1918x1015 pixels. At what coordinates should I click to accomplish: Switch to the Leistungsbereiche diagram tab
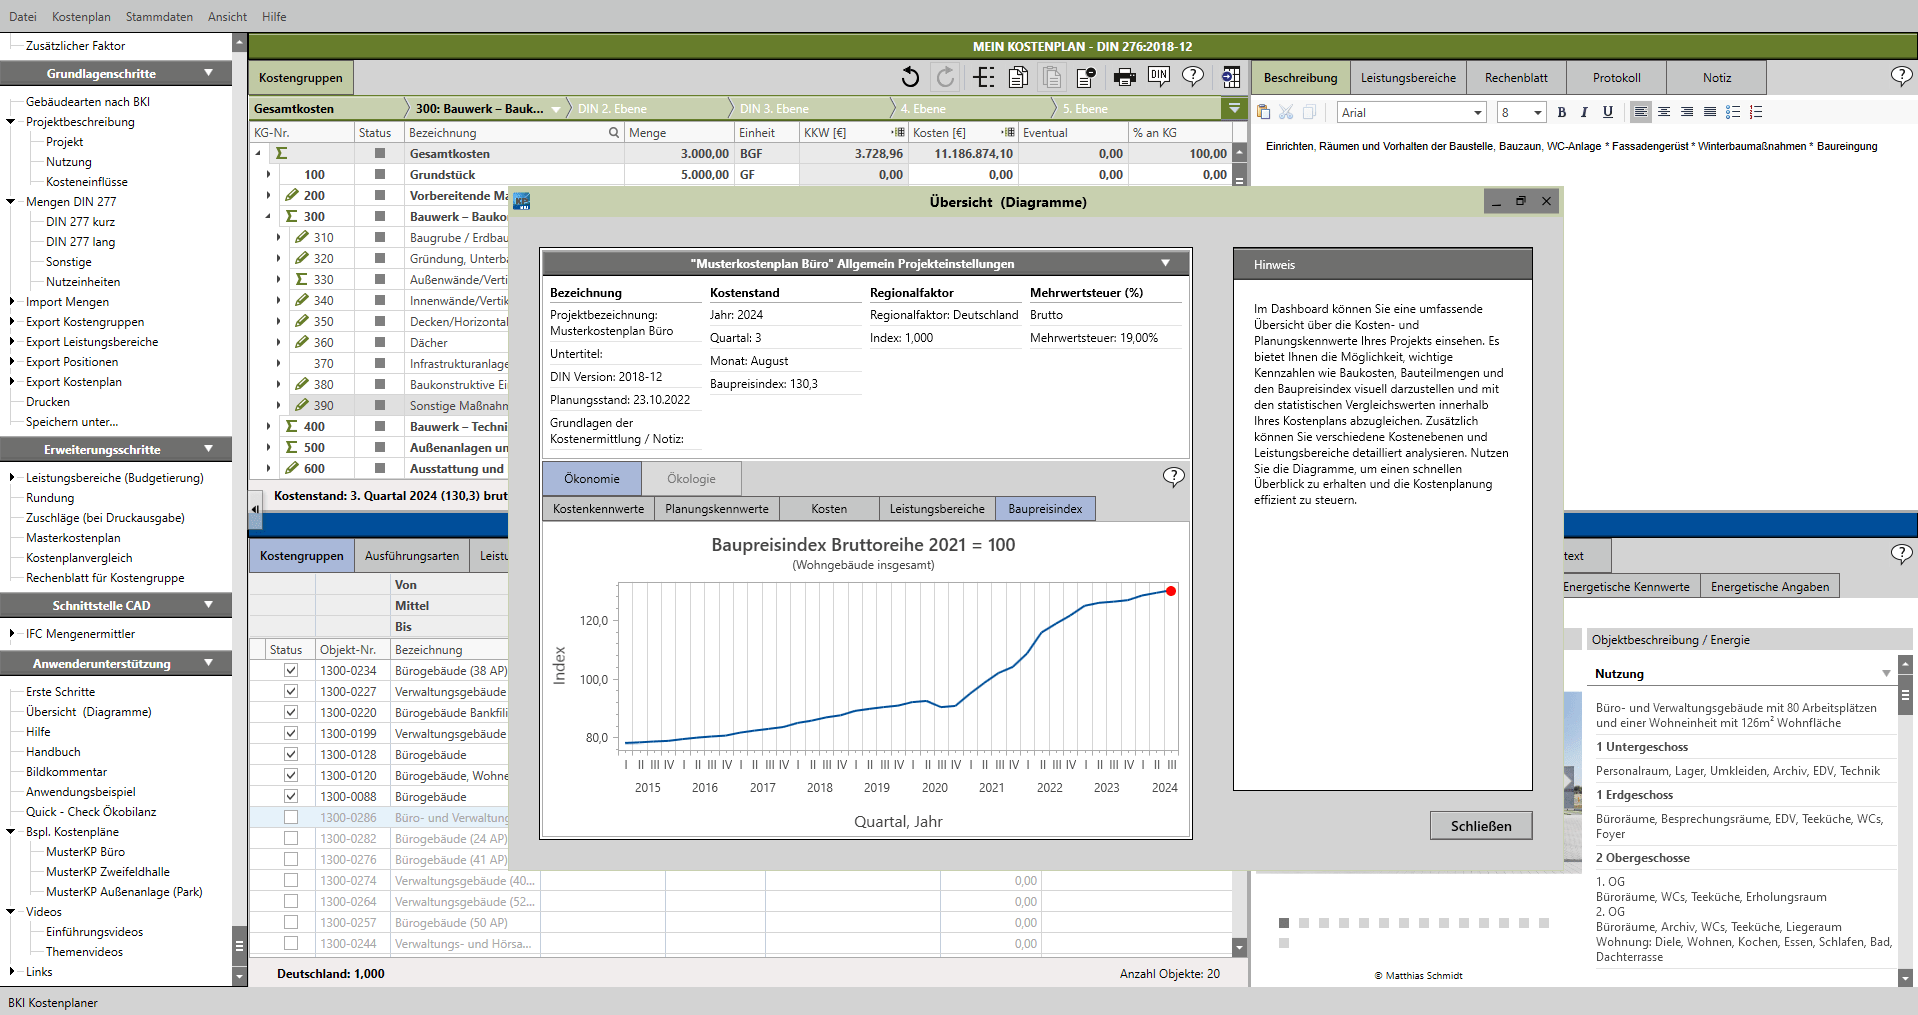click(x=937, y=509)
